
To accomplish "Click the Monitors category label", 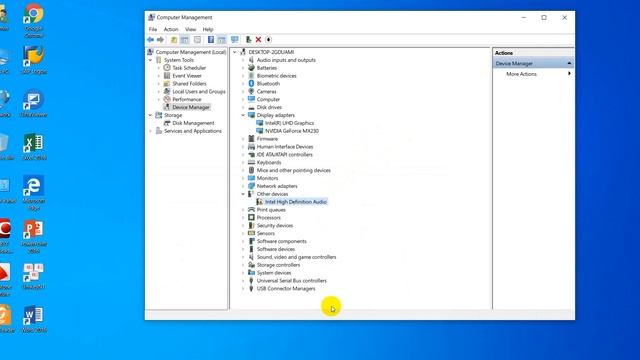I will (267, 178).
